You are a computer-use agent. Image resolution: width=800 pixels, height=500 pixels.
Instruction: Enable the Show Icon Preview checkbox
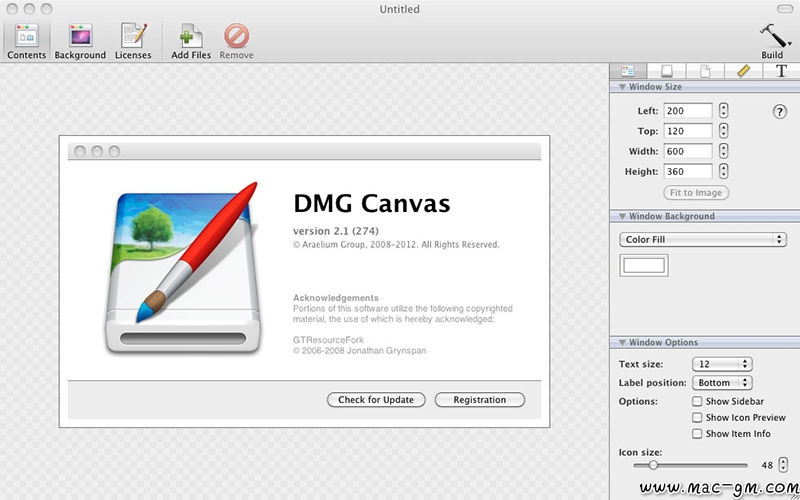[697, 418]
